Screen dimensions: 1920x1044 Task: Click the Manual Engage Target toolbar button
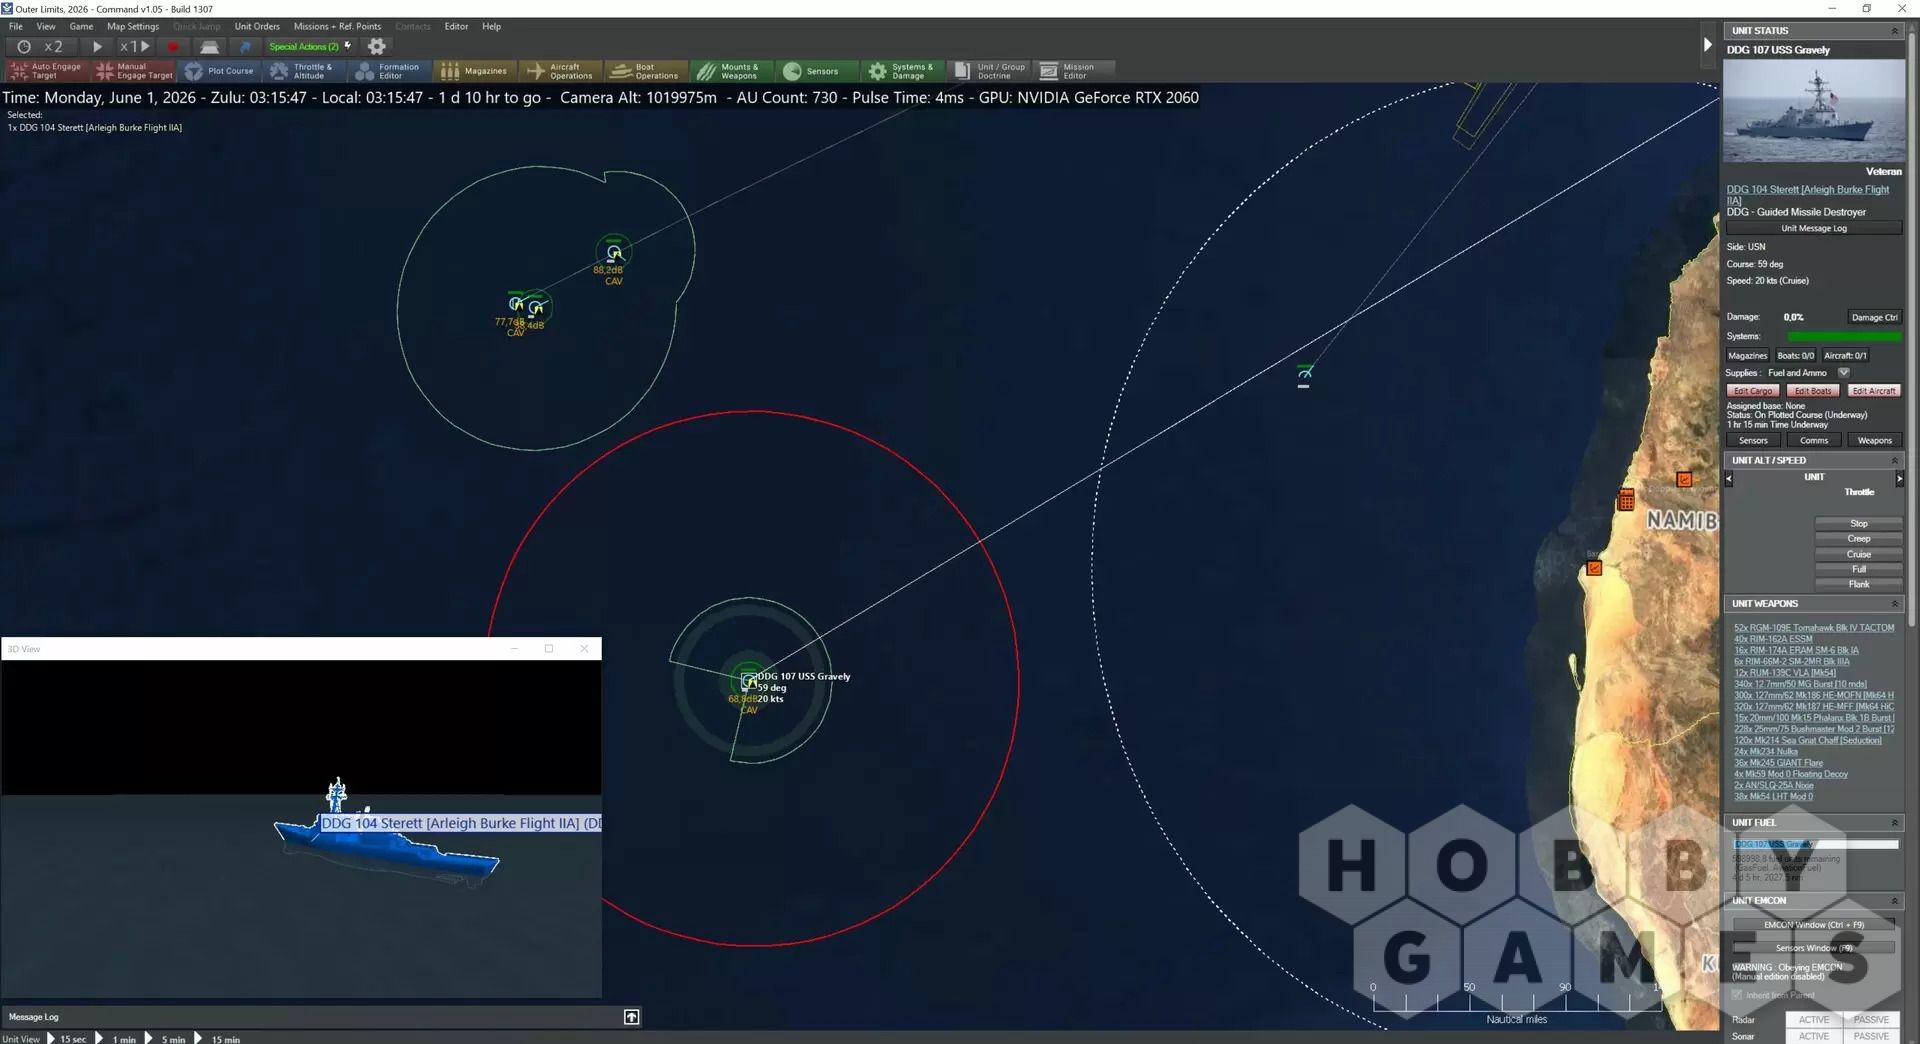[134, 71]
